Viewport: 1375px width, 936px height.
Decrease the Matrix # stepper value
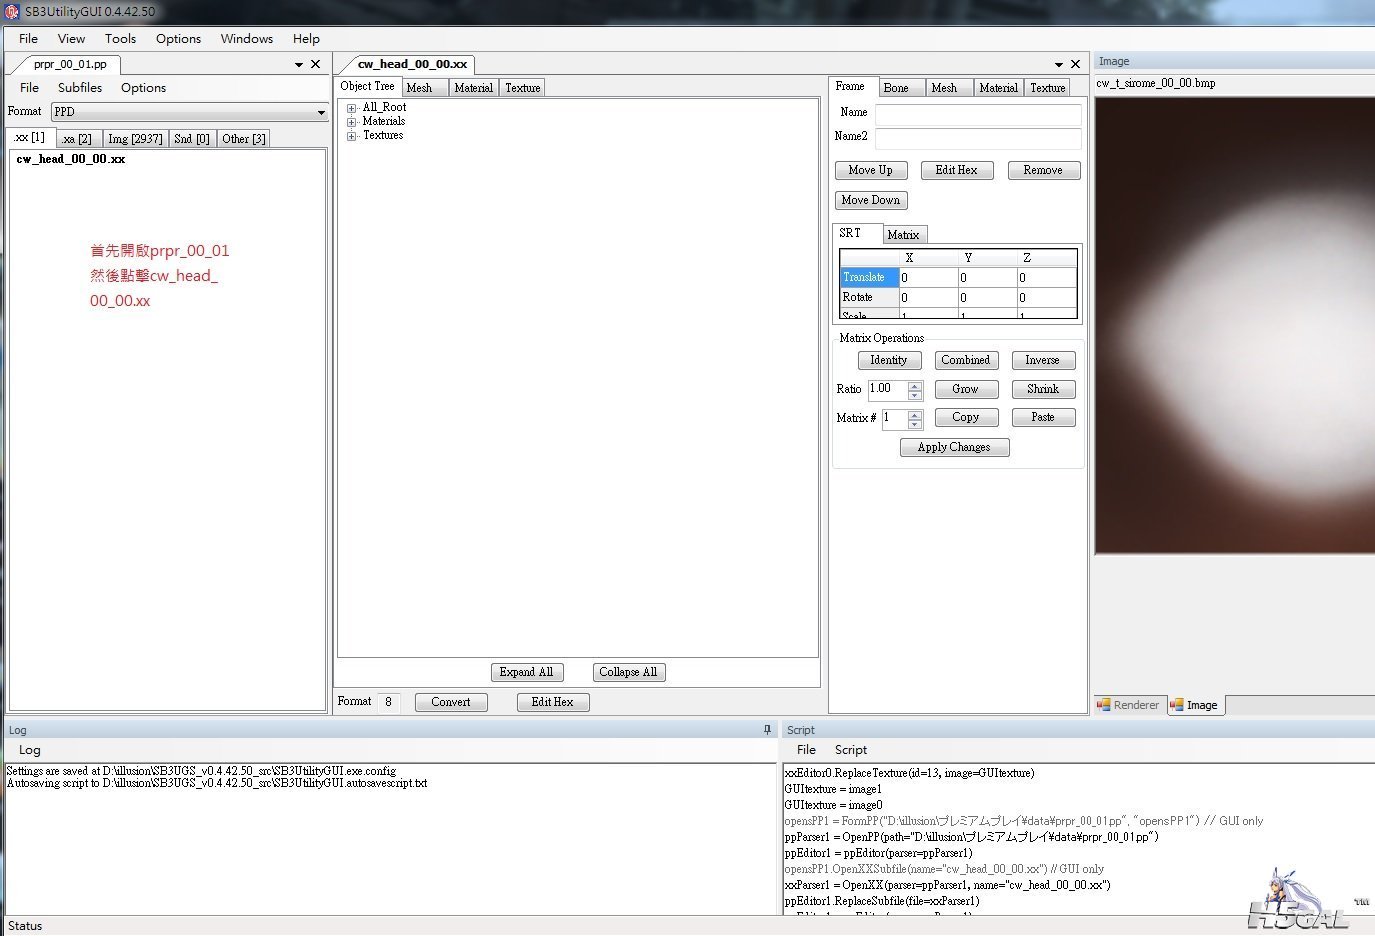click(914, 424)
